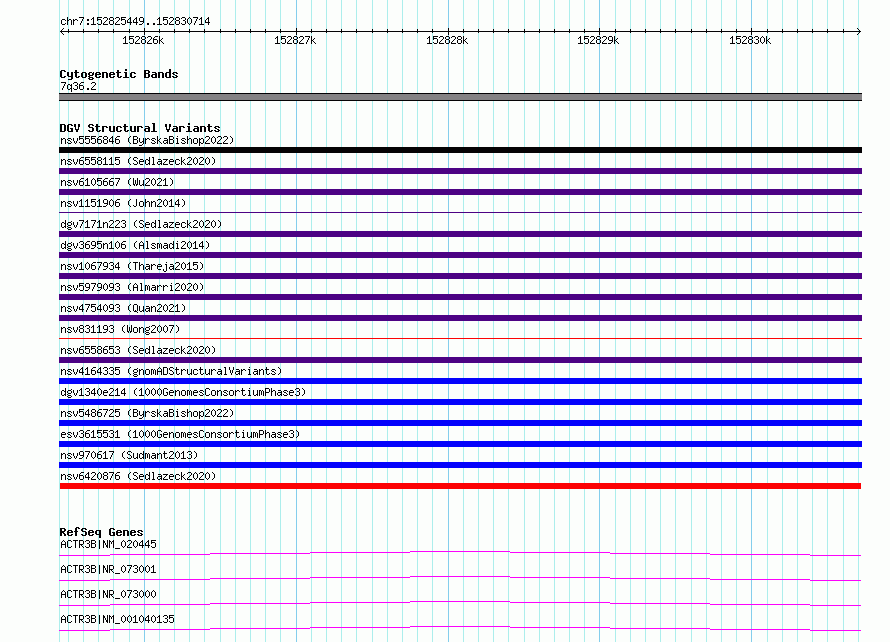Image resolution: width=890 pixels, height=642 pixels.
Task: Select the thick red nsv6420876 variant bar
Action: coord(460,486)
